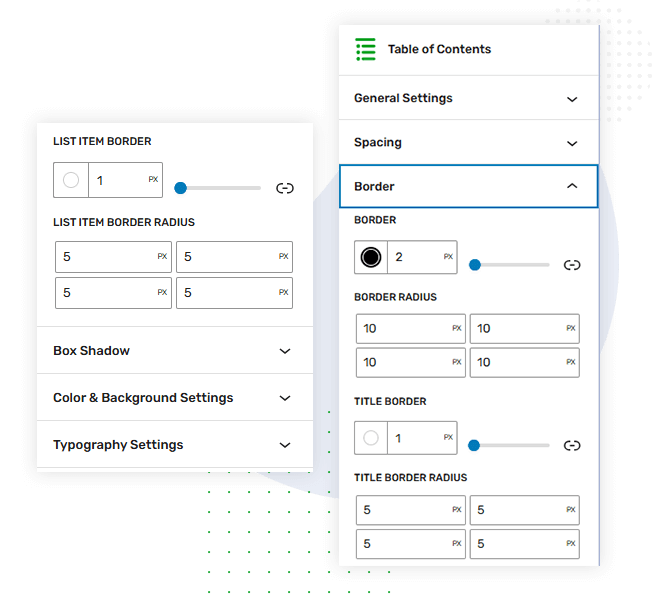Click top-left List Item Border Radius field
The width and height of the screenshot is (652, 594).
106,257
